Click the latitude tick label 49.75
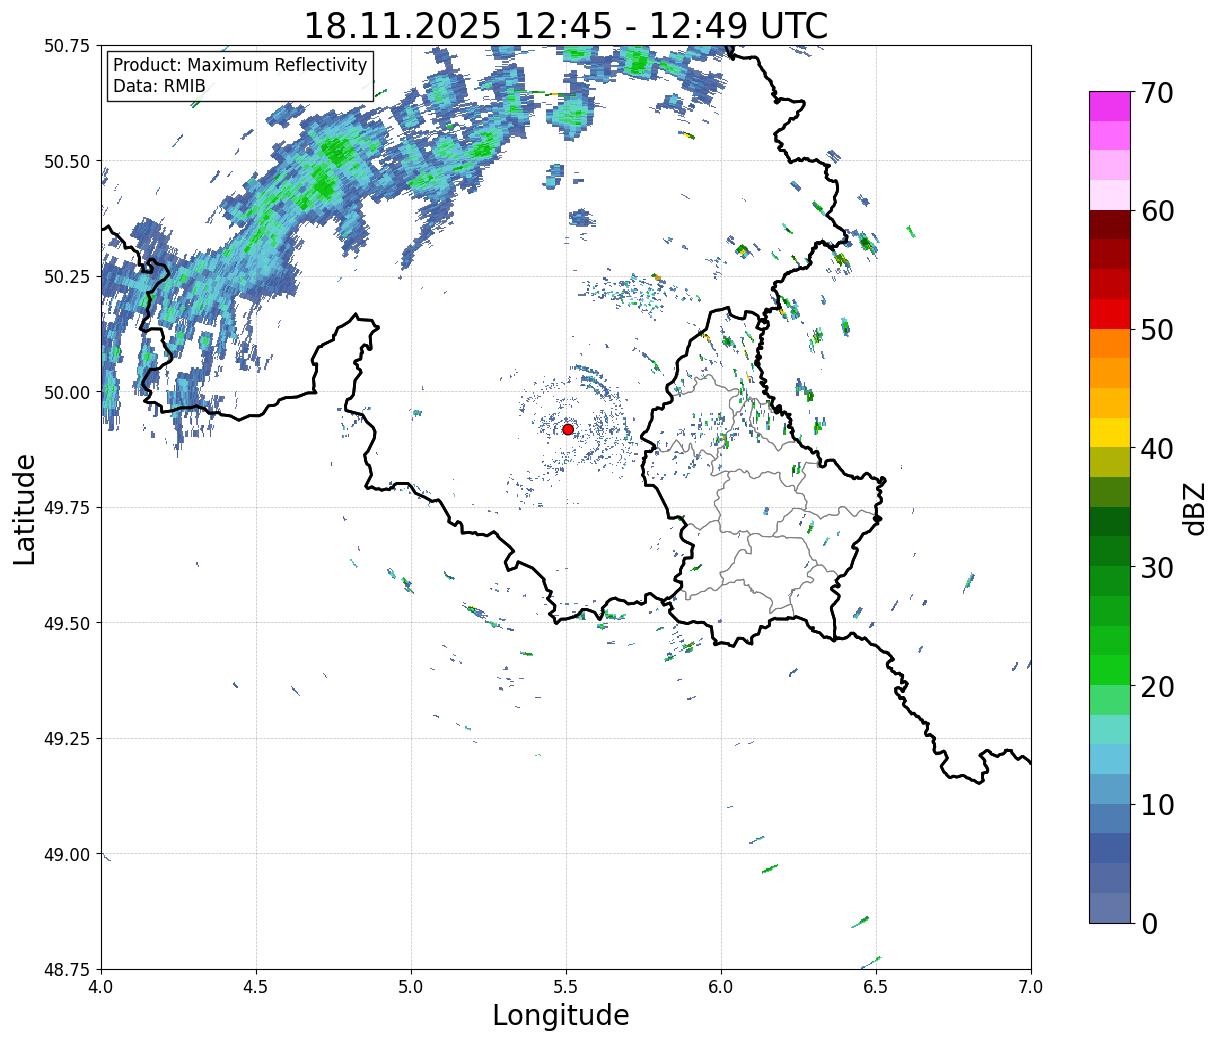The height and width of the screenshot is (1040, 1219). [67, 508]
